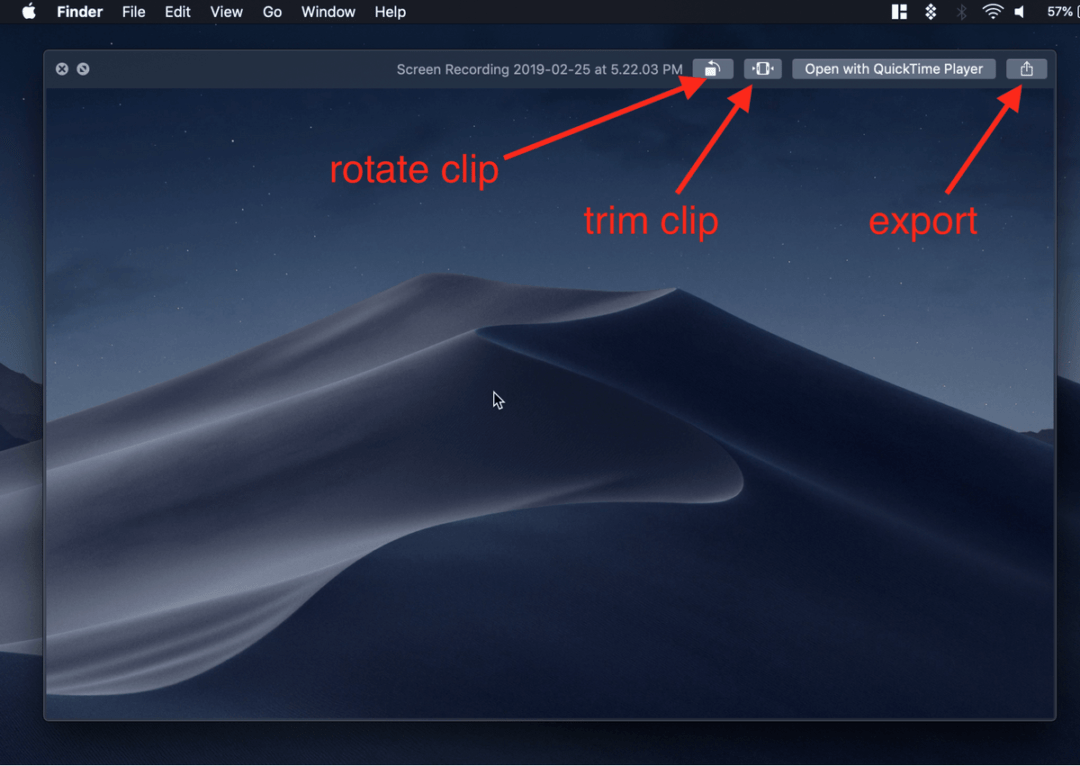Open the File menu
The height and width of the screenshot is (766, 1080).
point(133,12)
